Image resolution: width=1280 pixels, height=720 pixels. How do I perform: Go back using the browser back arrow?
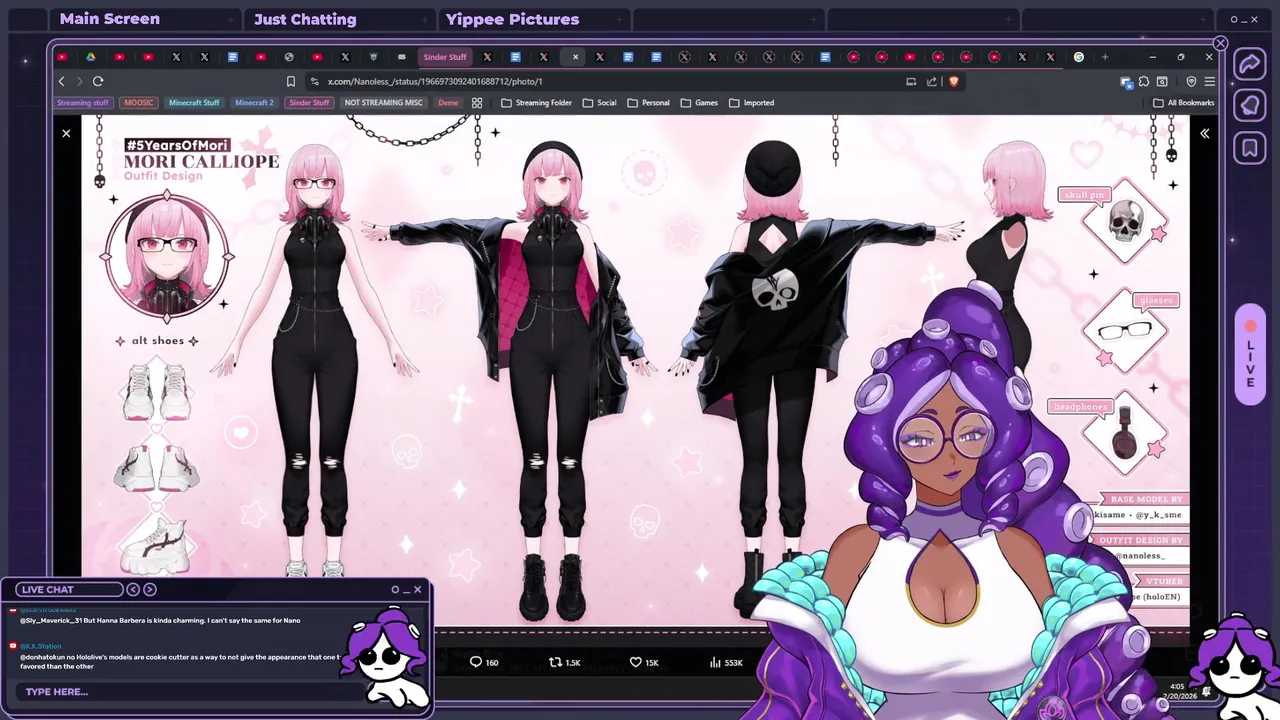[62, 81]
